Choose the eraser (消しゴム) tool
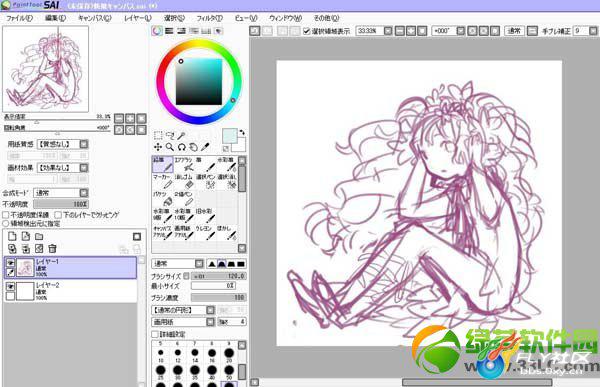Image resolution: width=600 pixels, height=387 pixels. [x=184, y=181]
